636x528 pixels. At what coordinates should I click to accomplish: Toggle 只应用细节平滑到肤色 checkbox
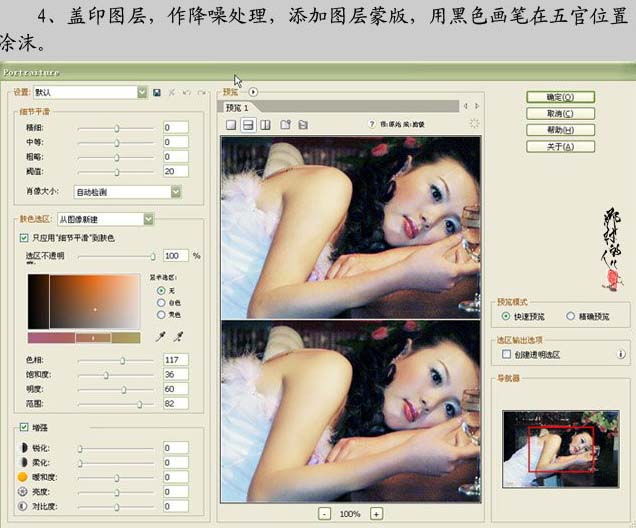click(x=24, y=238)
